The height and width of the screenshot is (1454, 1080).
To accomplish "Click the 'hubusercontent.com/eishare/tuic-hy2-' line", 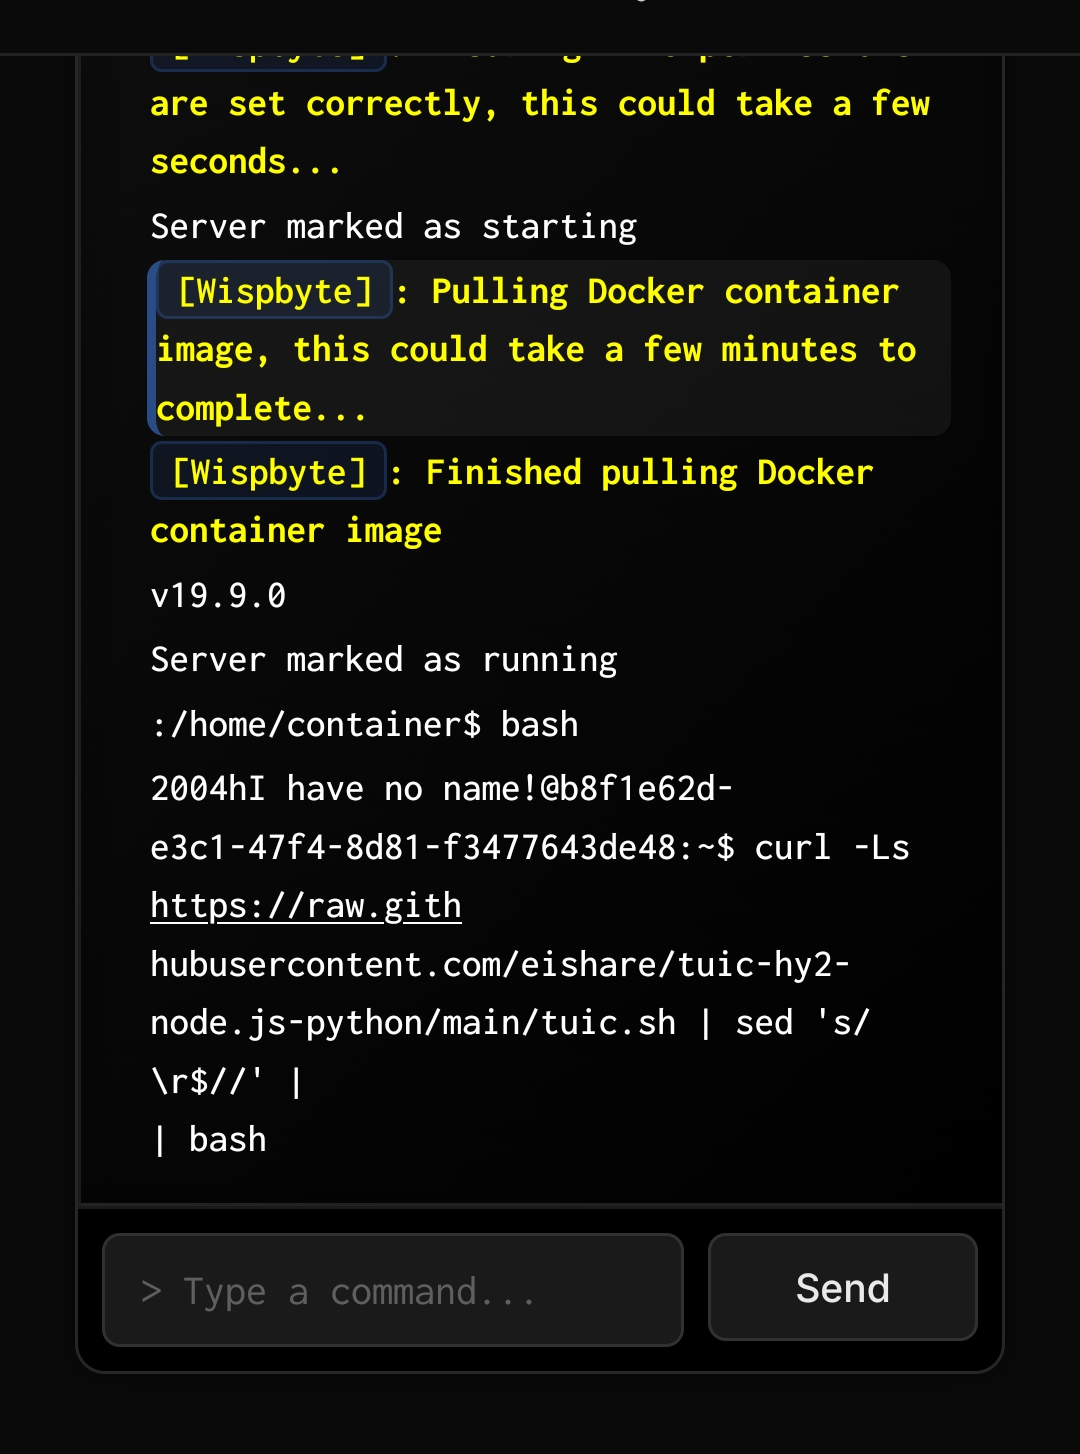I will (x=500, y=965).
